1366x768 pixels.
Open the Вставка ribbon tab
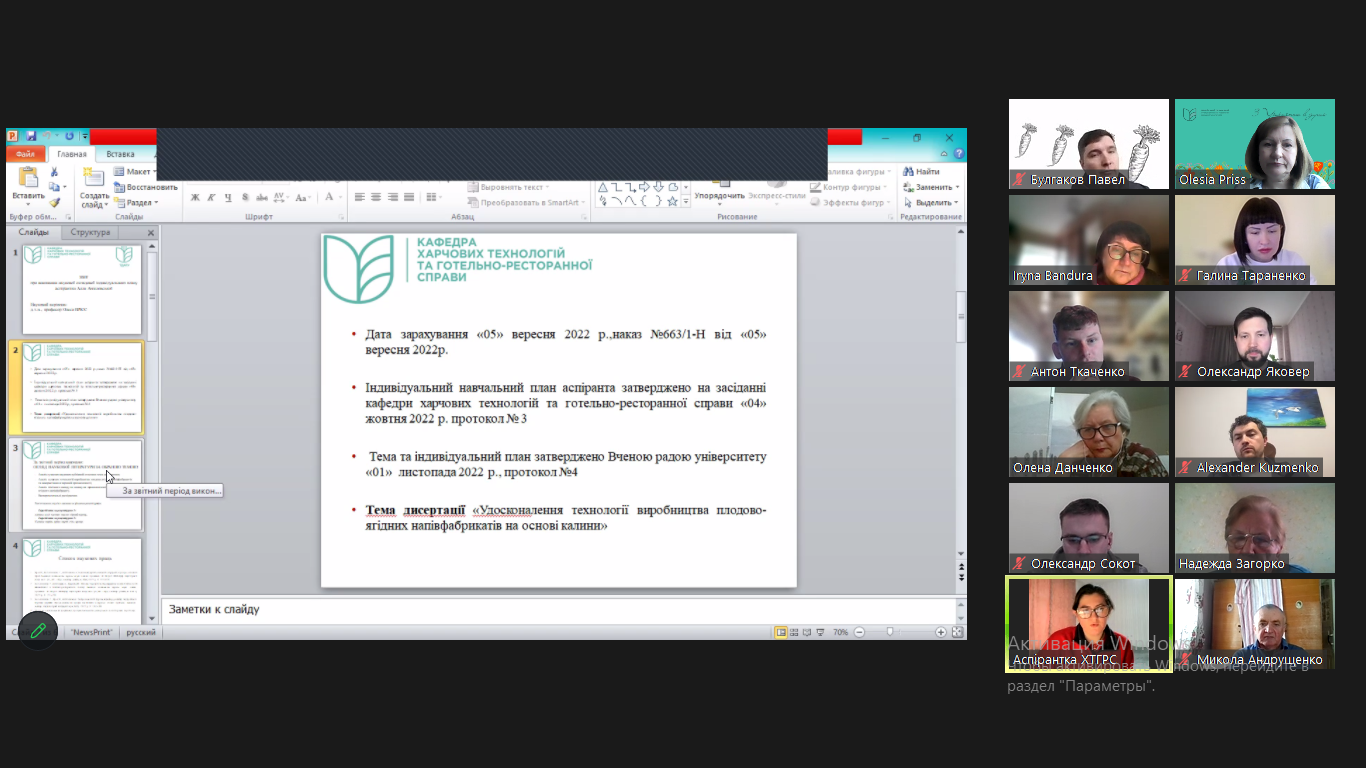point(121,154)
